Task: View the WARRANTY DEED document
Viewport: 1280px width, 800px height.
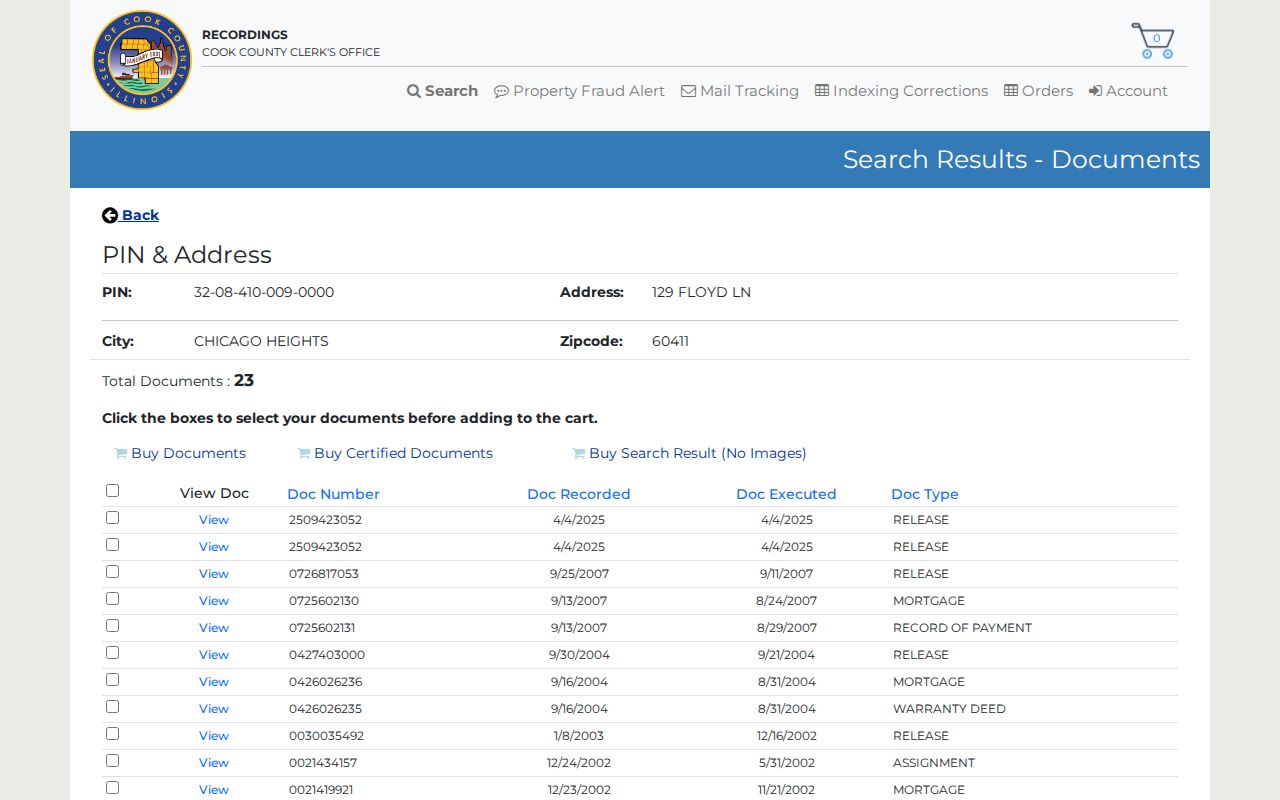Action: 214,709
